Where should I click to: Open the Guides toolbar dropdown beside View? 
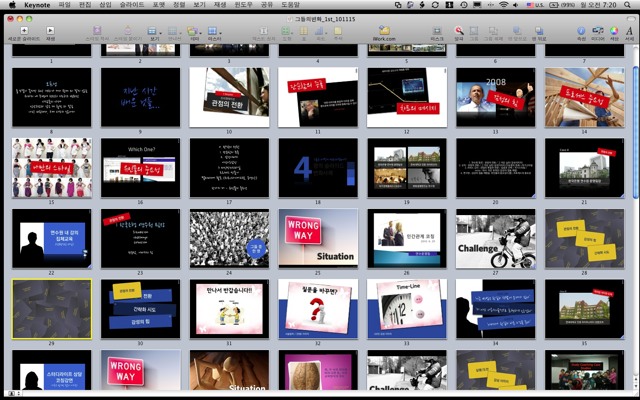click(x=173, y=31)
